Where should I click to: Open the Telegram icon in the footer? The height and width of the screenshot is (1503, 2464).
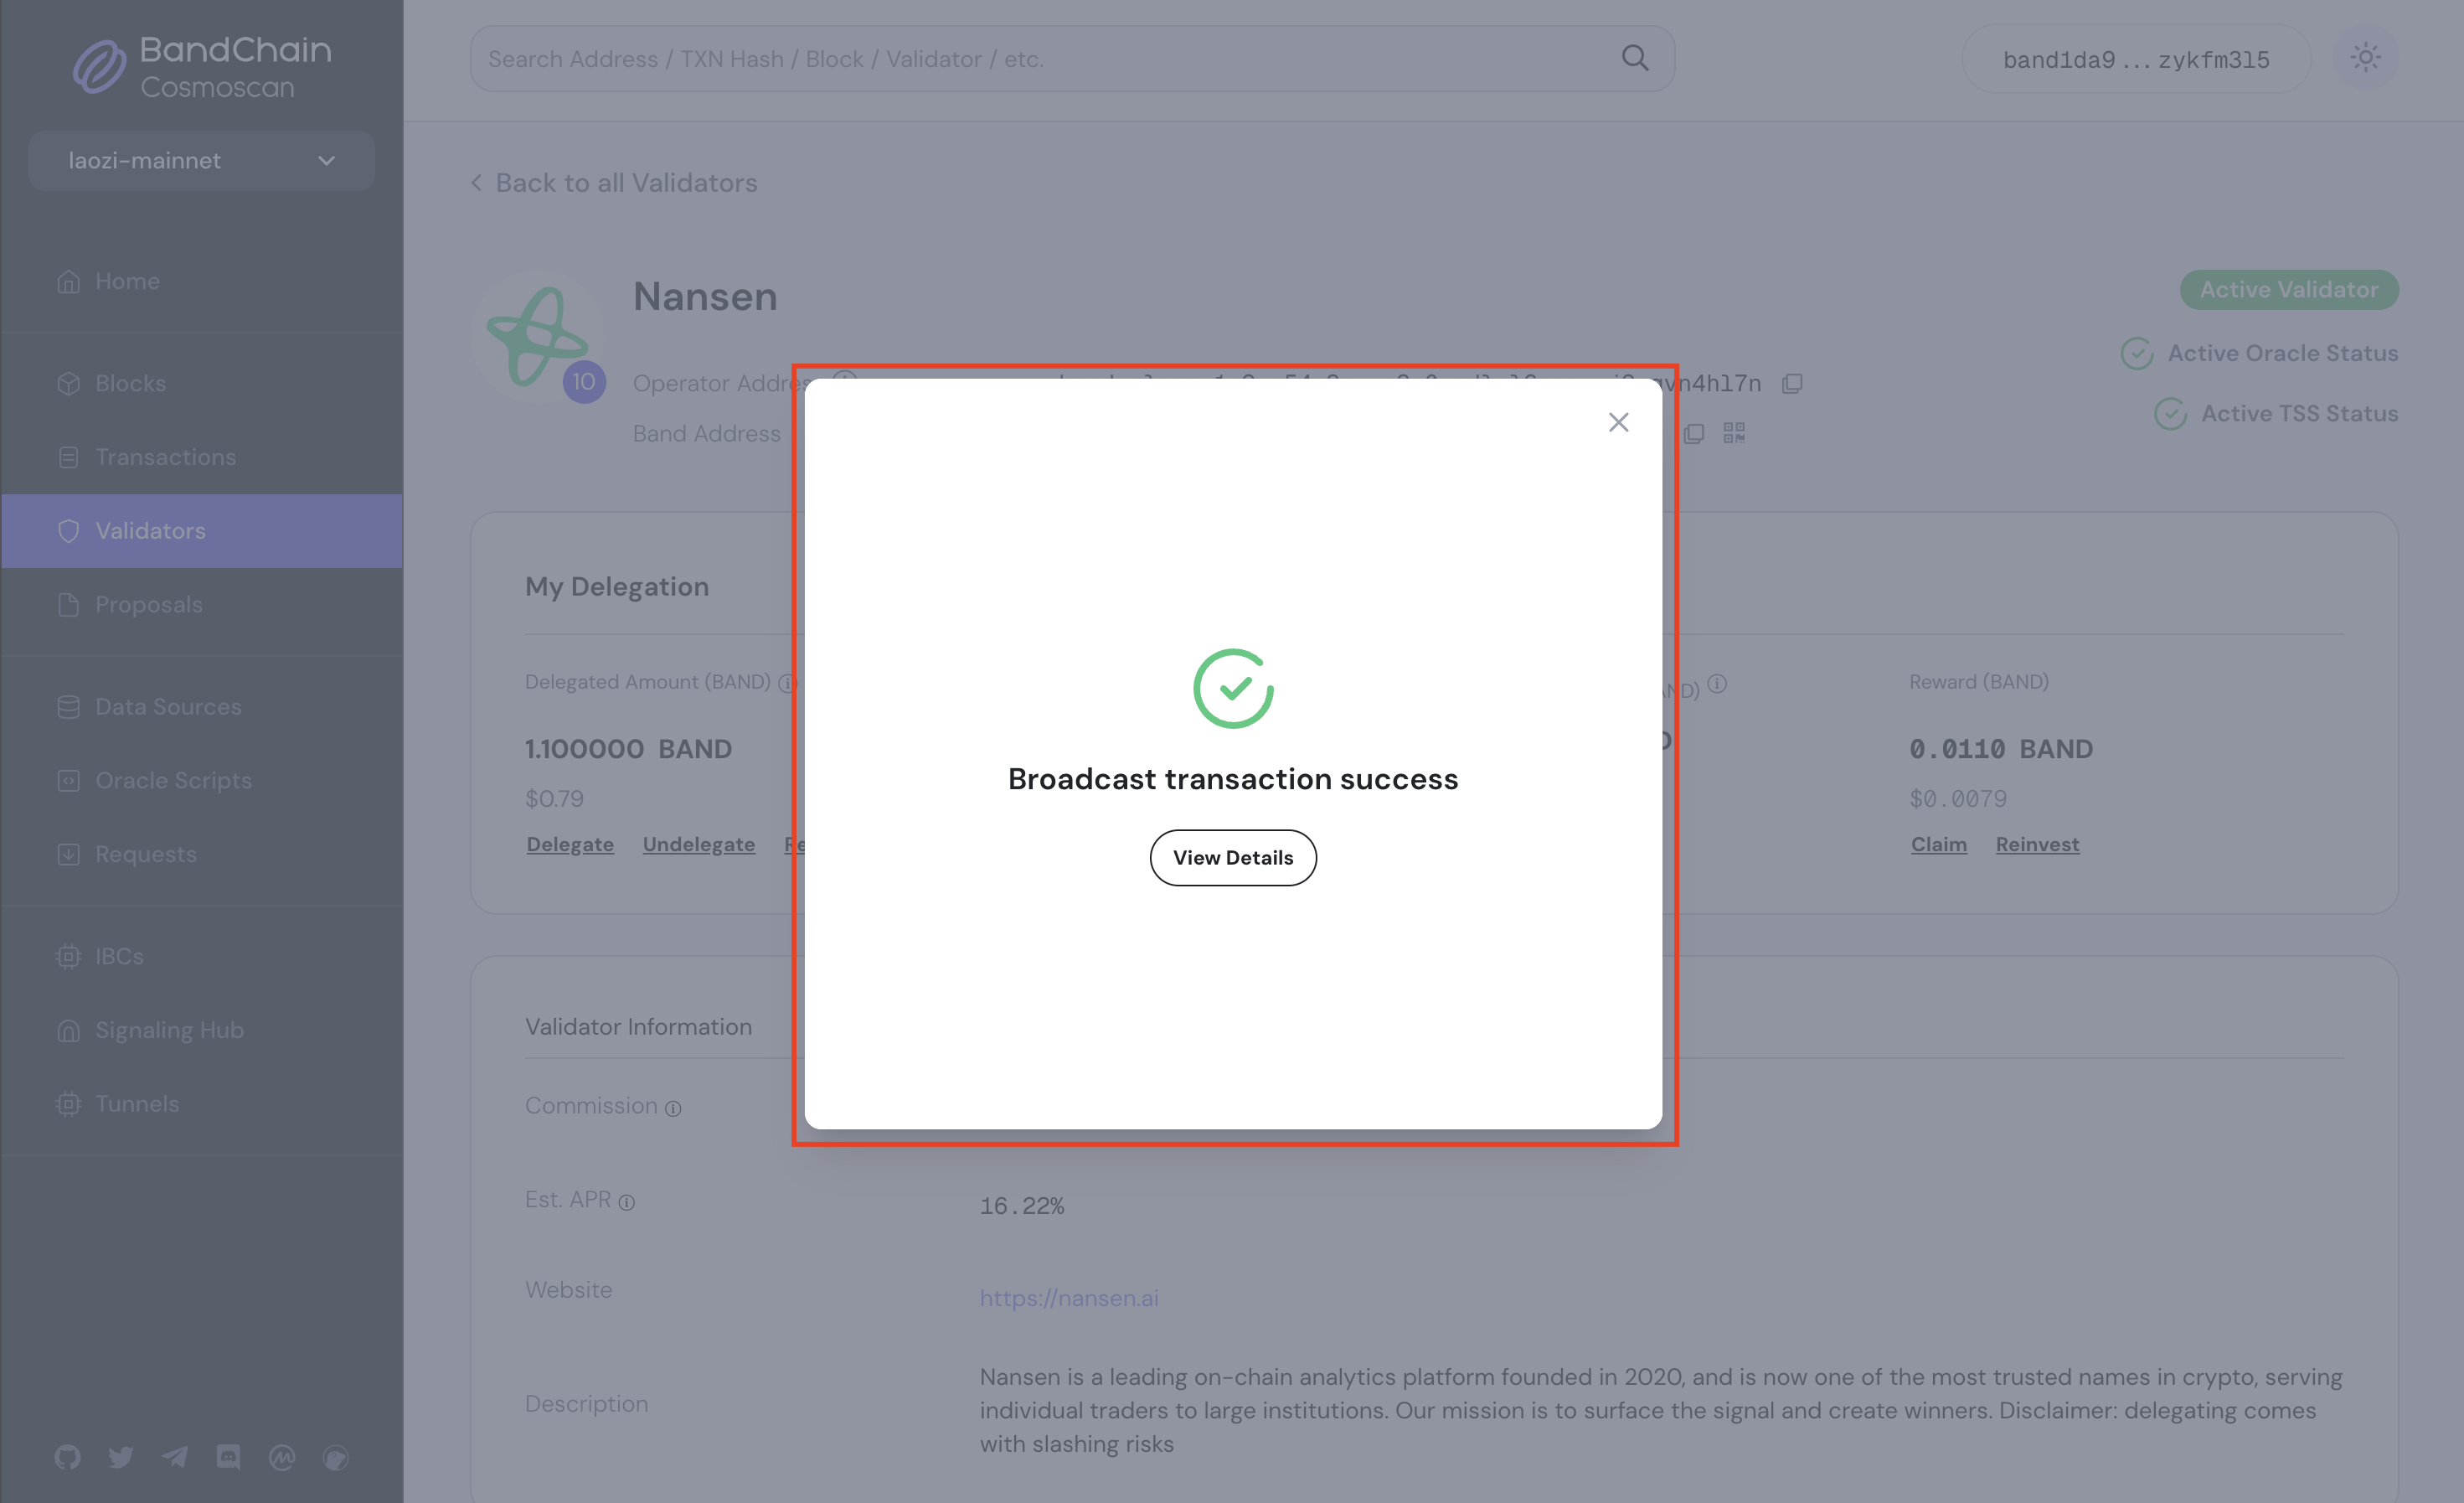175,1456
